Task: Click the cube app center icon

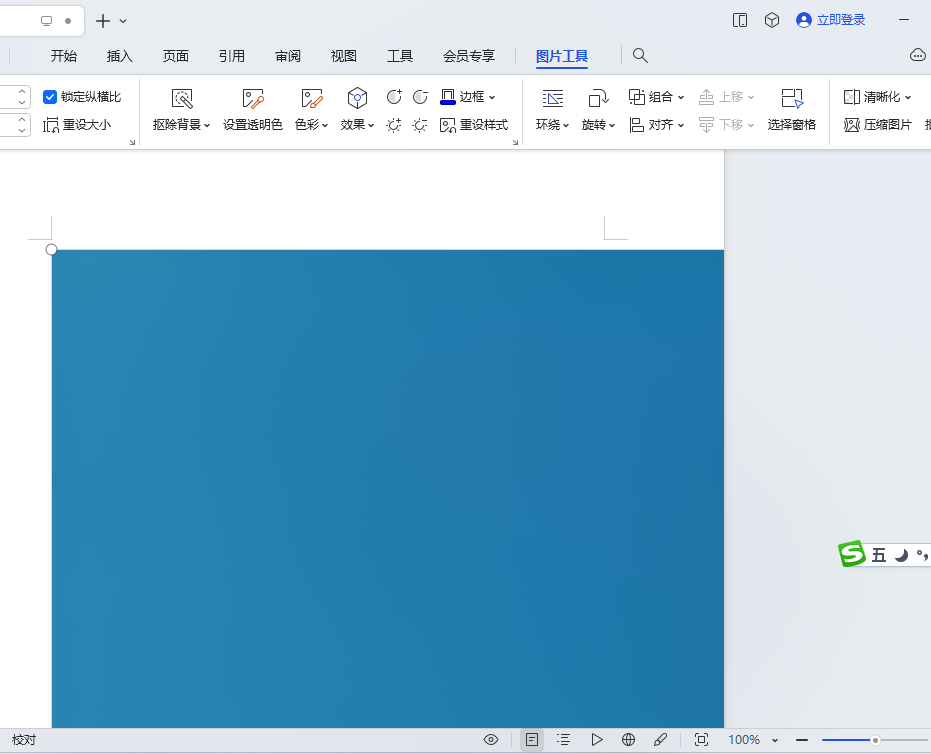Action: point(772,20)
